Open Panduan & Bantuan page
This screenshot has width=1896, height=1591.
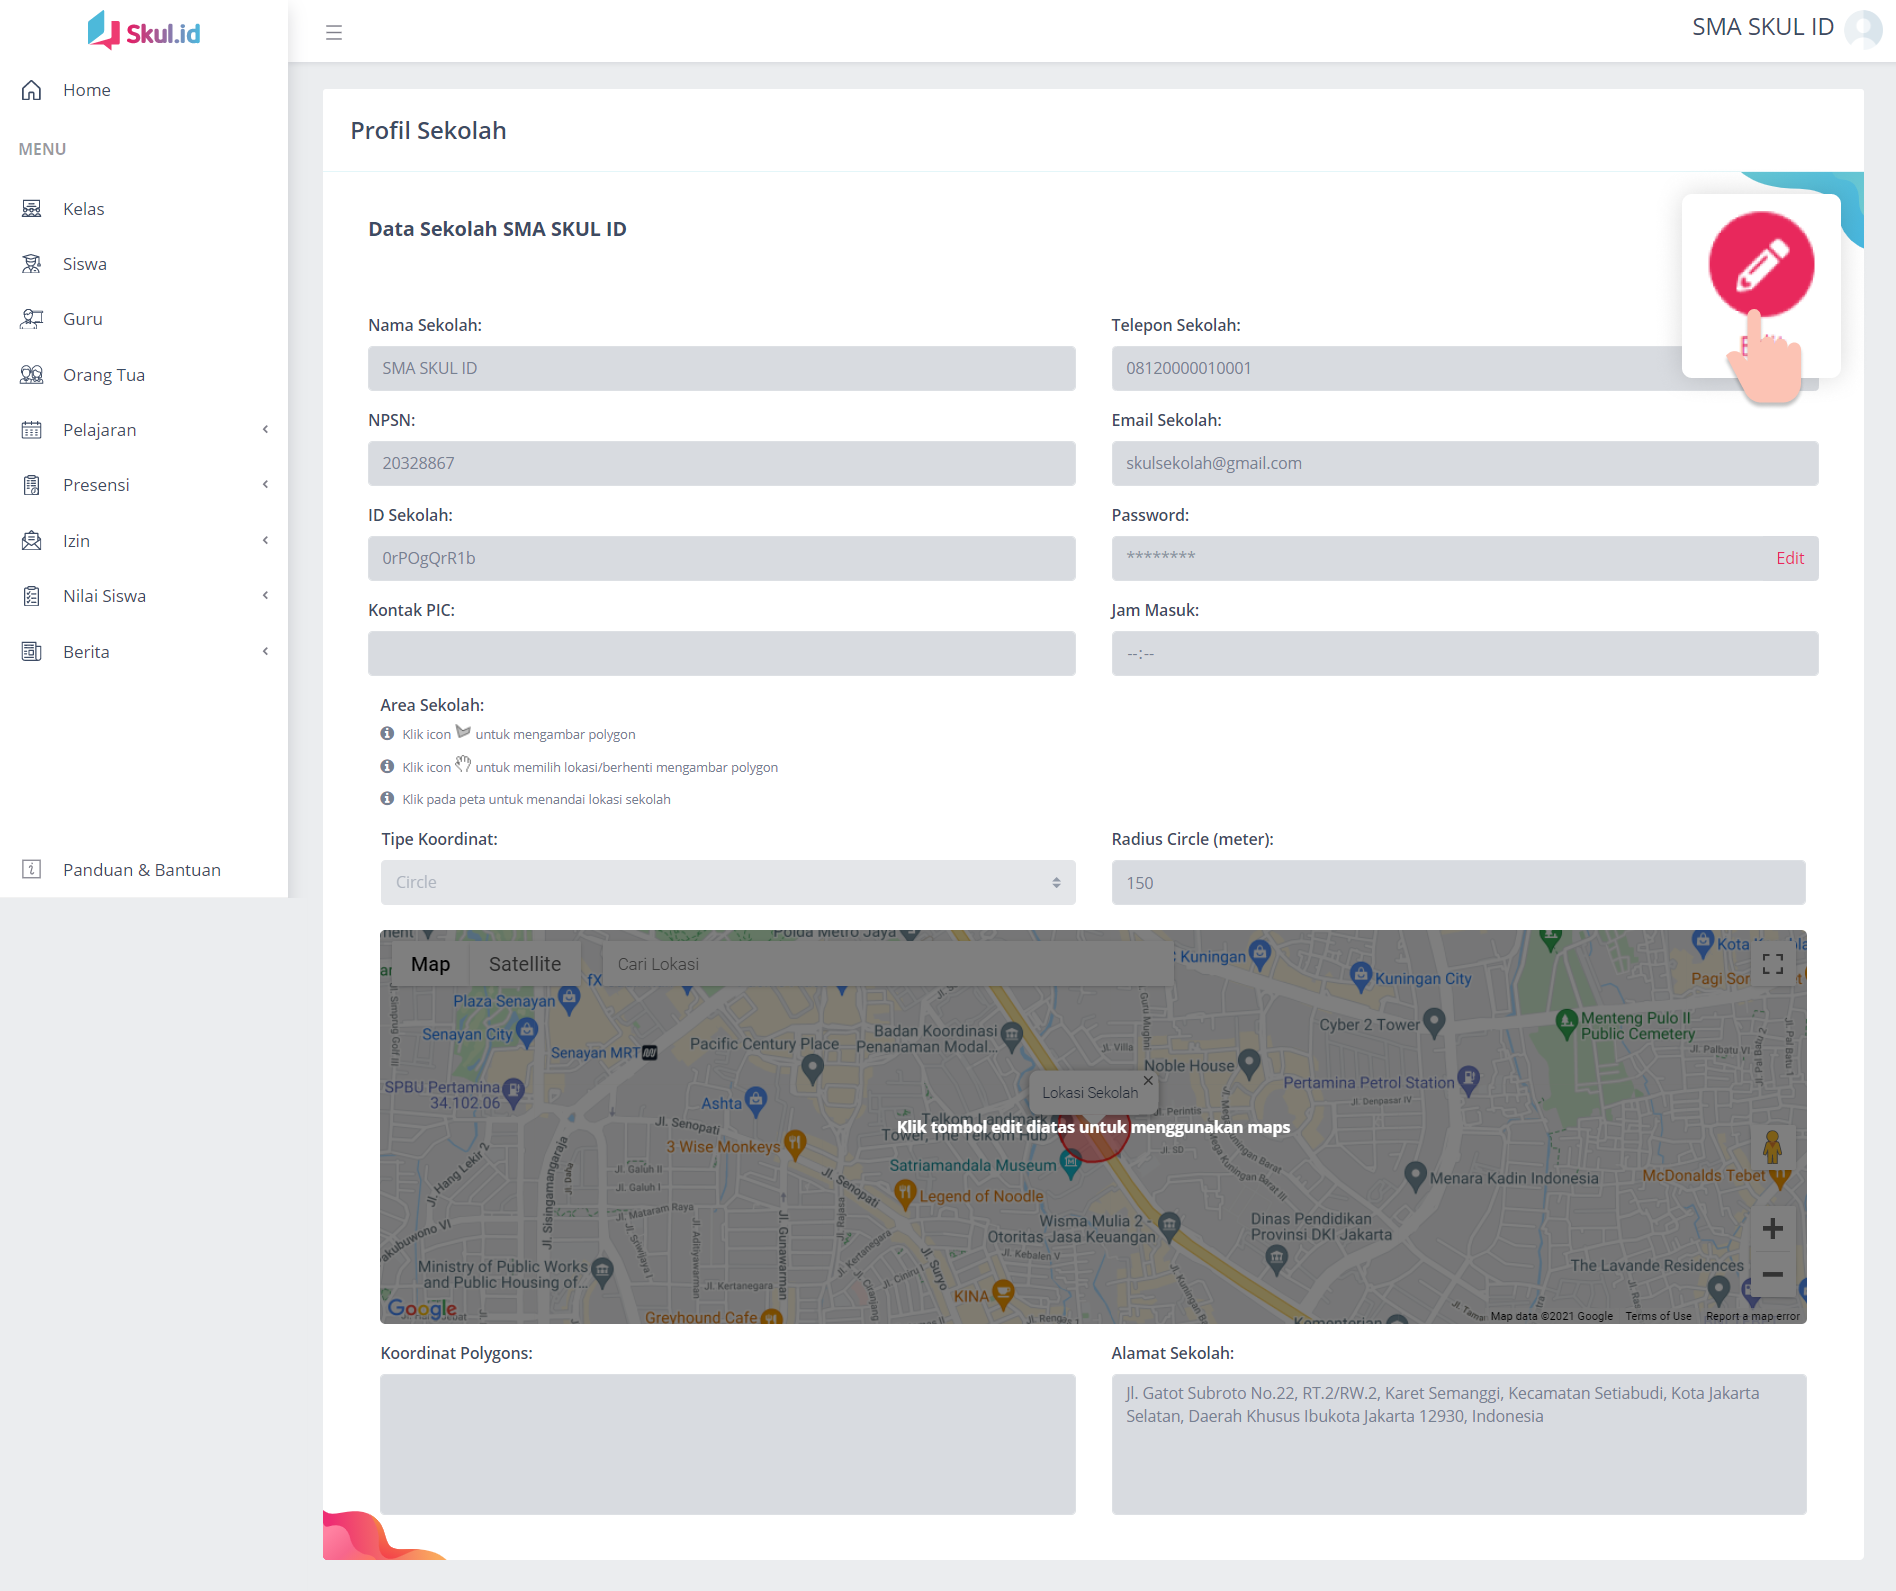[141, 870]
